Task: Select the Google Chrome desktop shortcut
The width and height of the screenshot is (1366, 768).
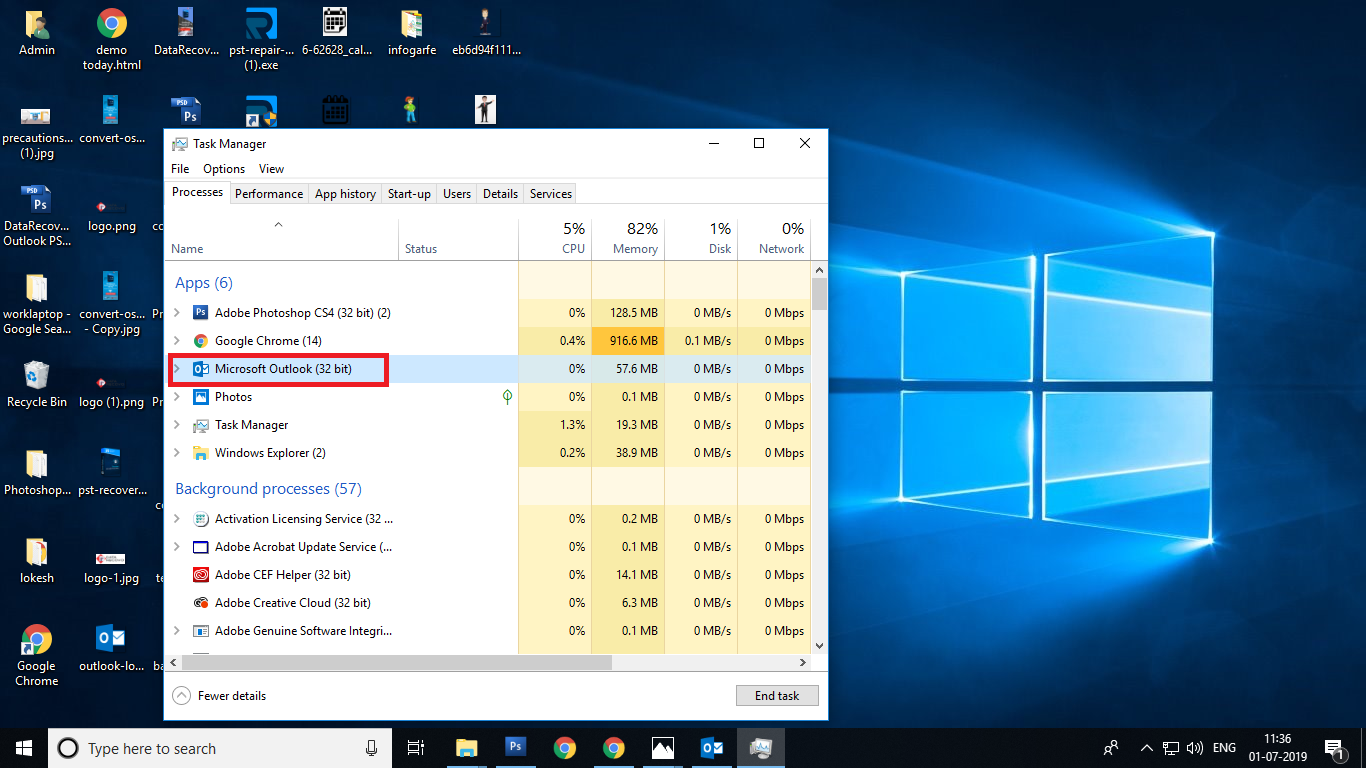Action: click(x=37, y=656)
